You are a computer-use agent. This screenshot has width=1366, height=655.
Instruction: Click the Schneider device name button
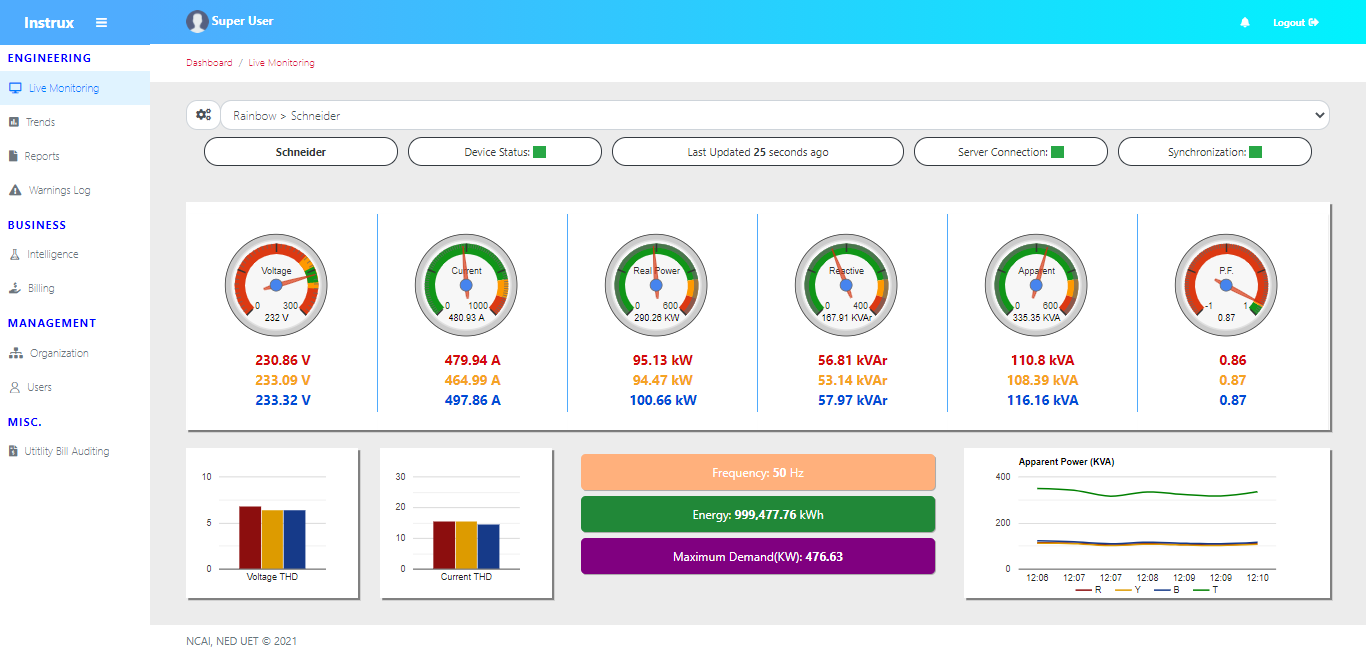301,152
